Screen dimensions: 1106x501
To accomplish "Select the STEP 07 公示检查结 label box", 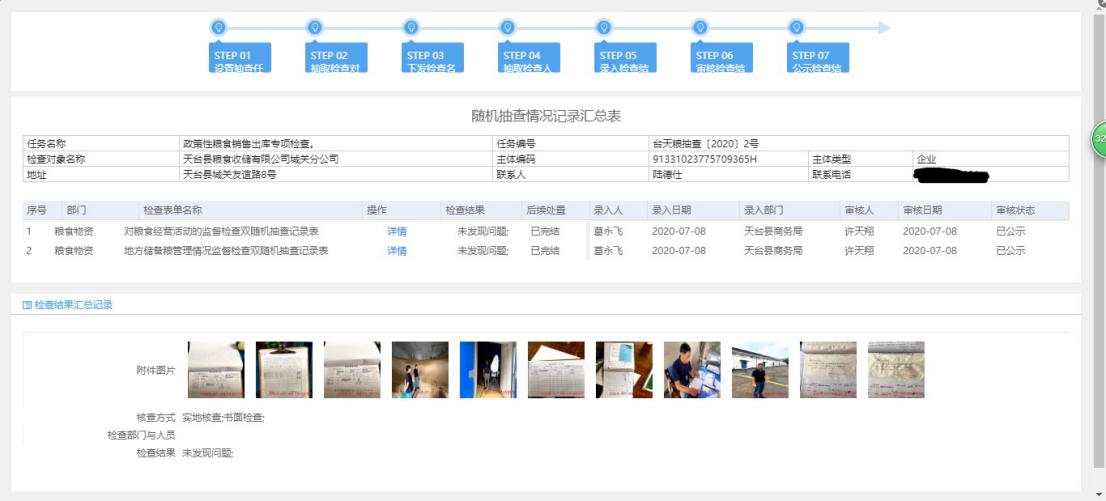I will click(x=818, y=59).
